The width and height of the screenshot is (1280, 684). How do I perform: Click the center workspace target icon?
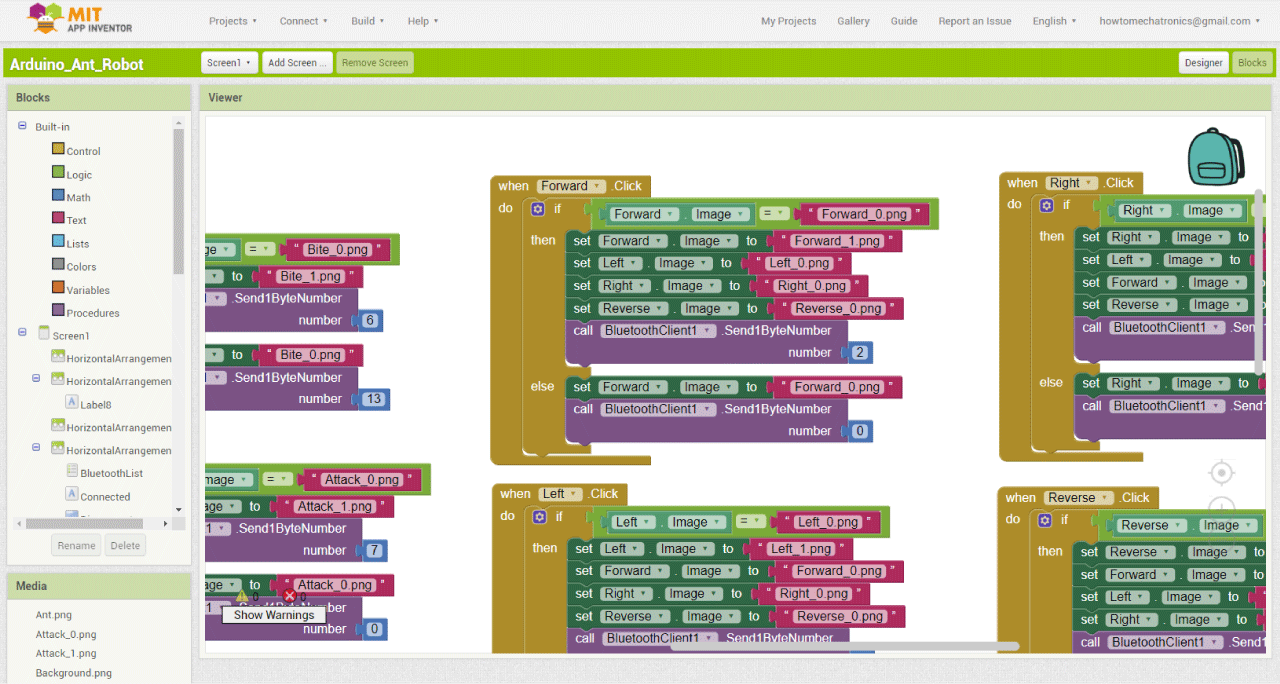[1220, 472]
